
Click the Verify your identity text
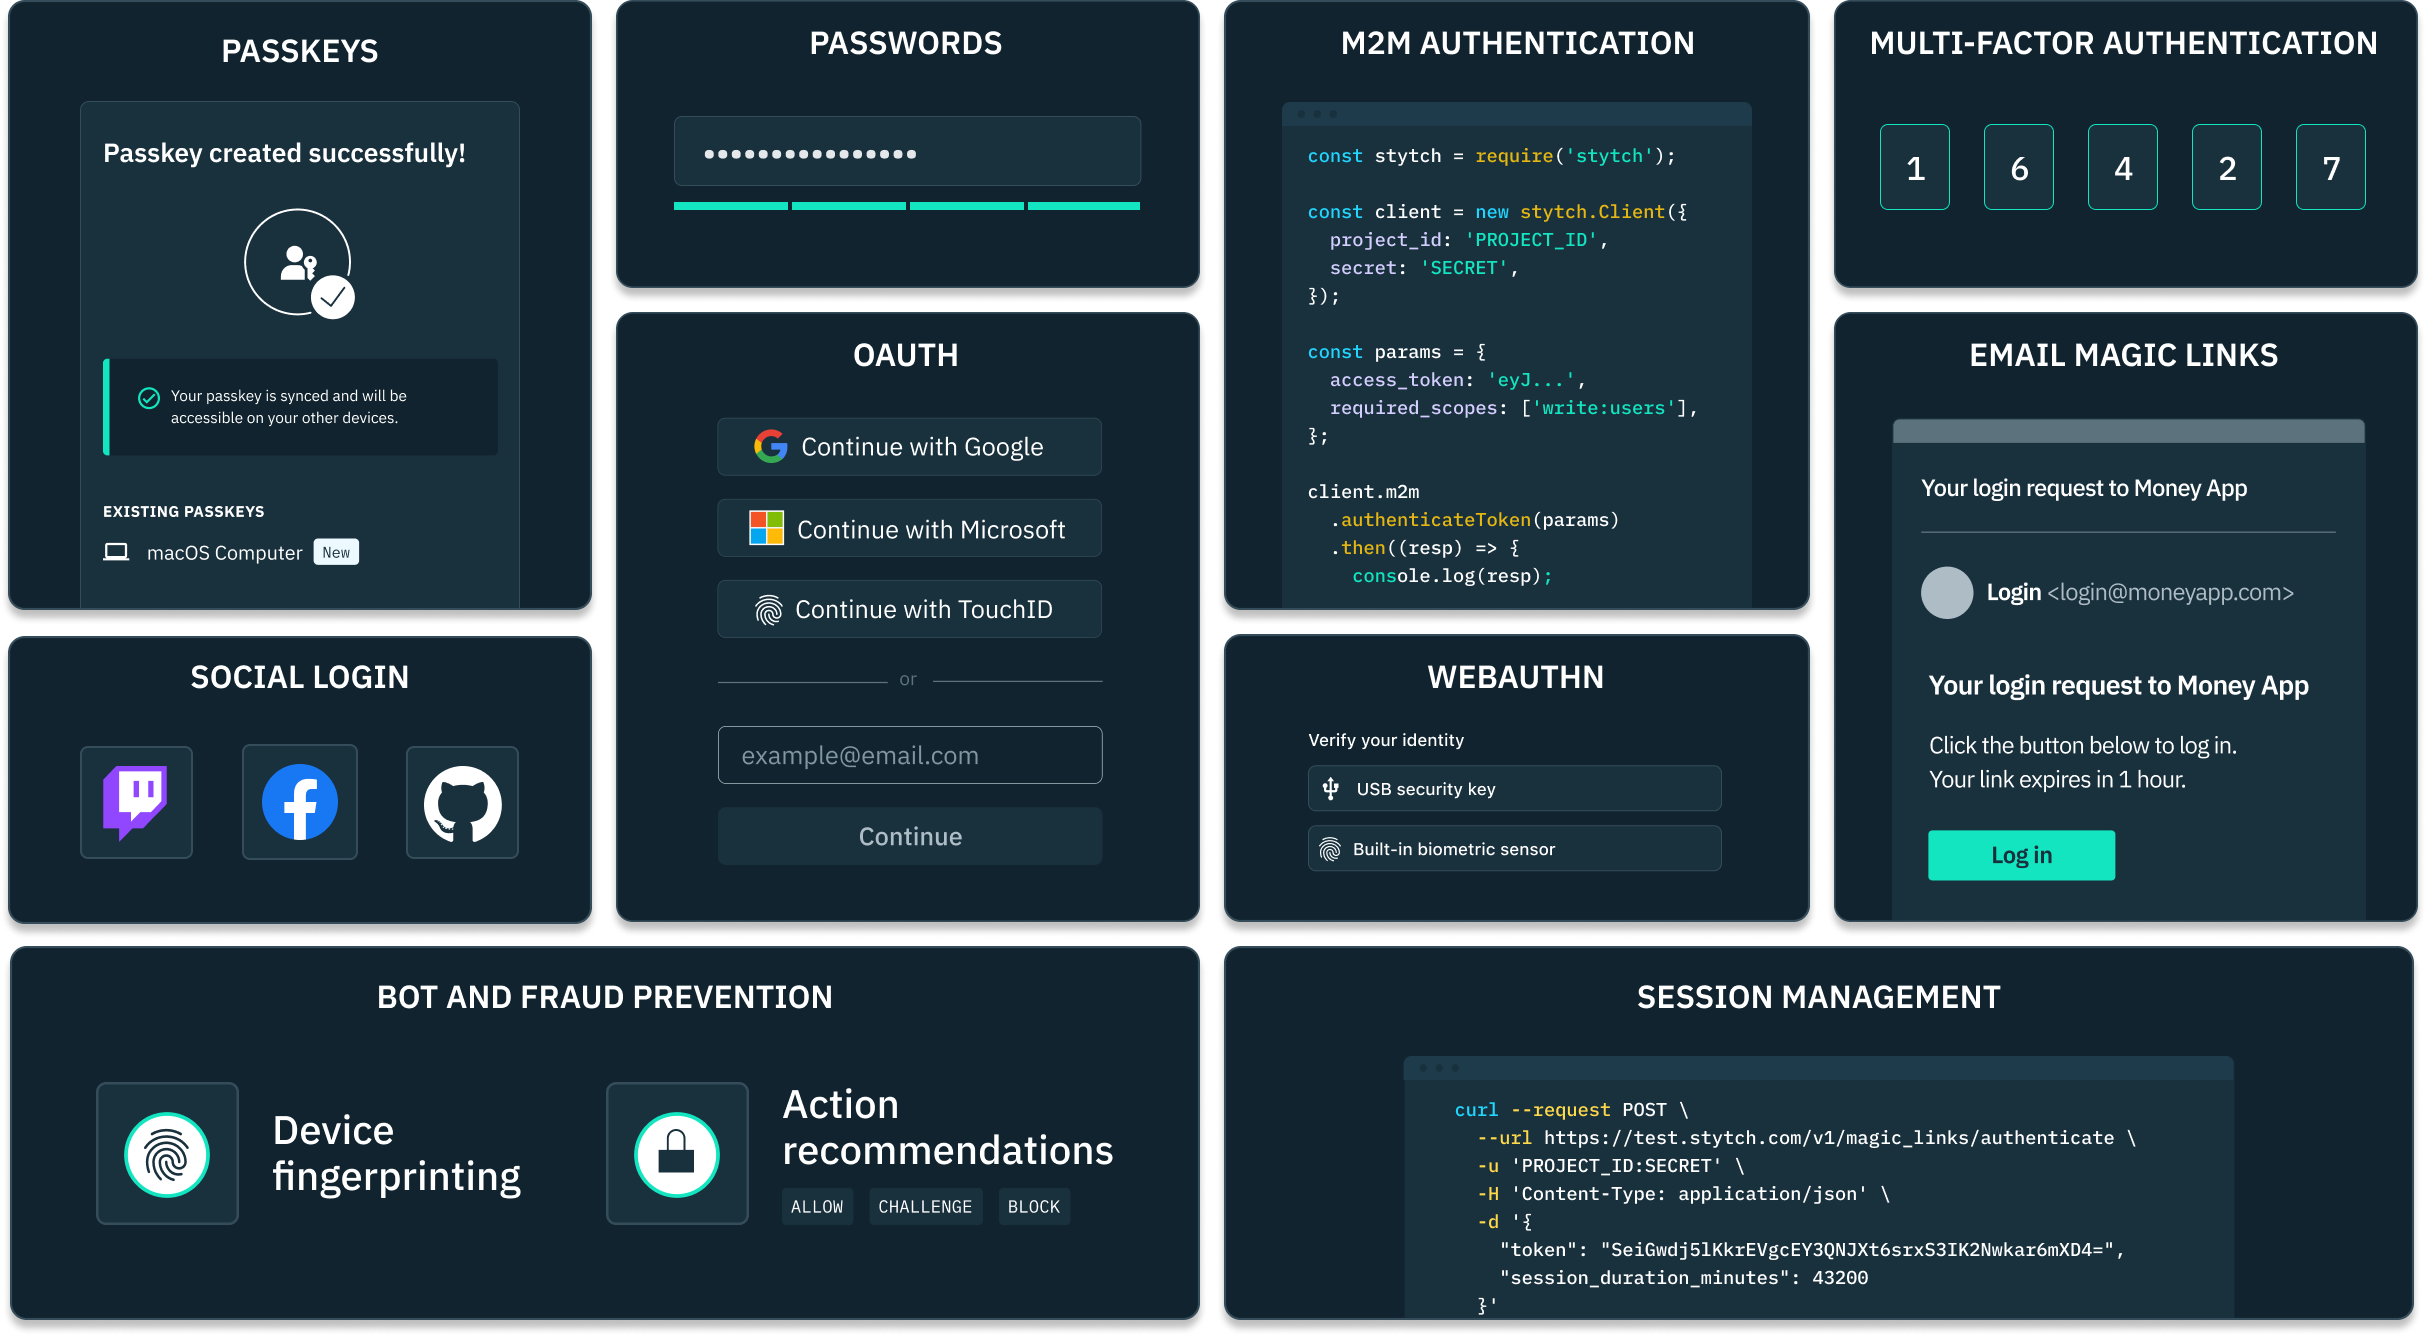pyautogui.click(x=1386, y=740)
